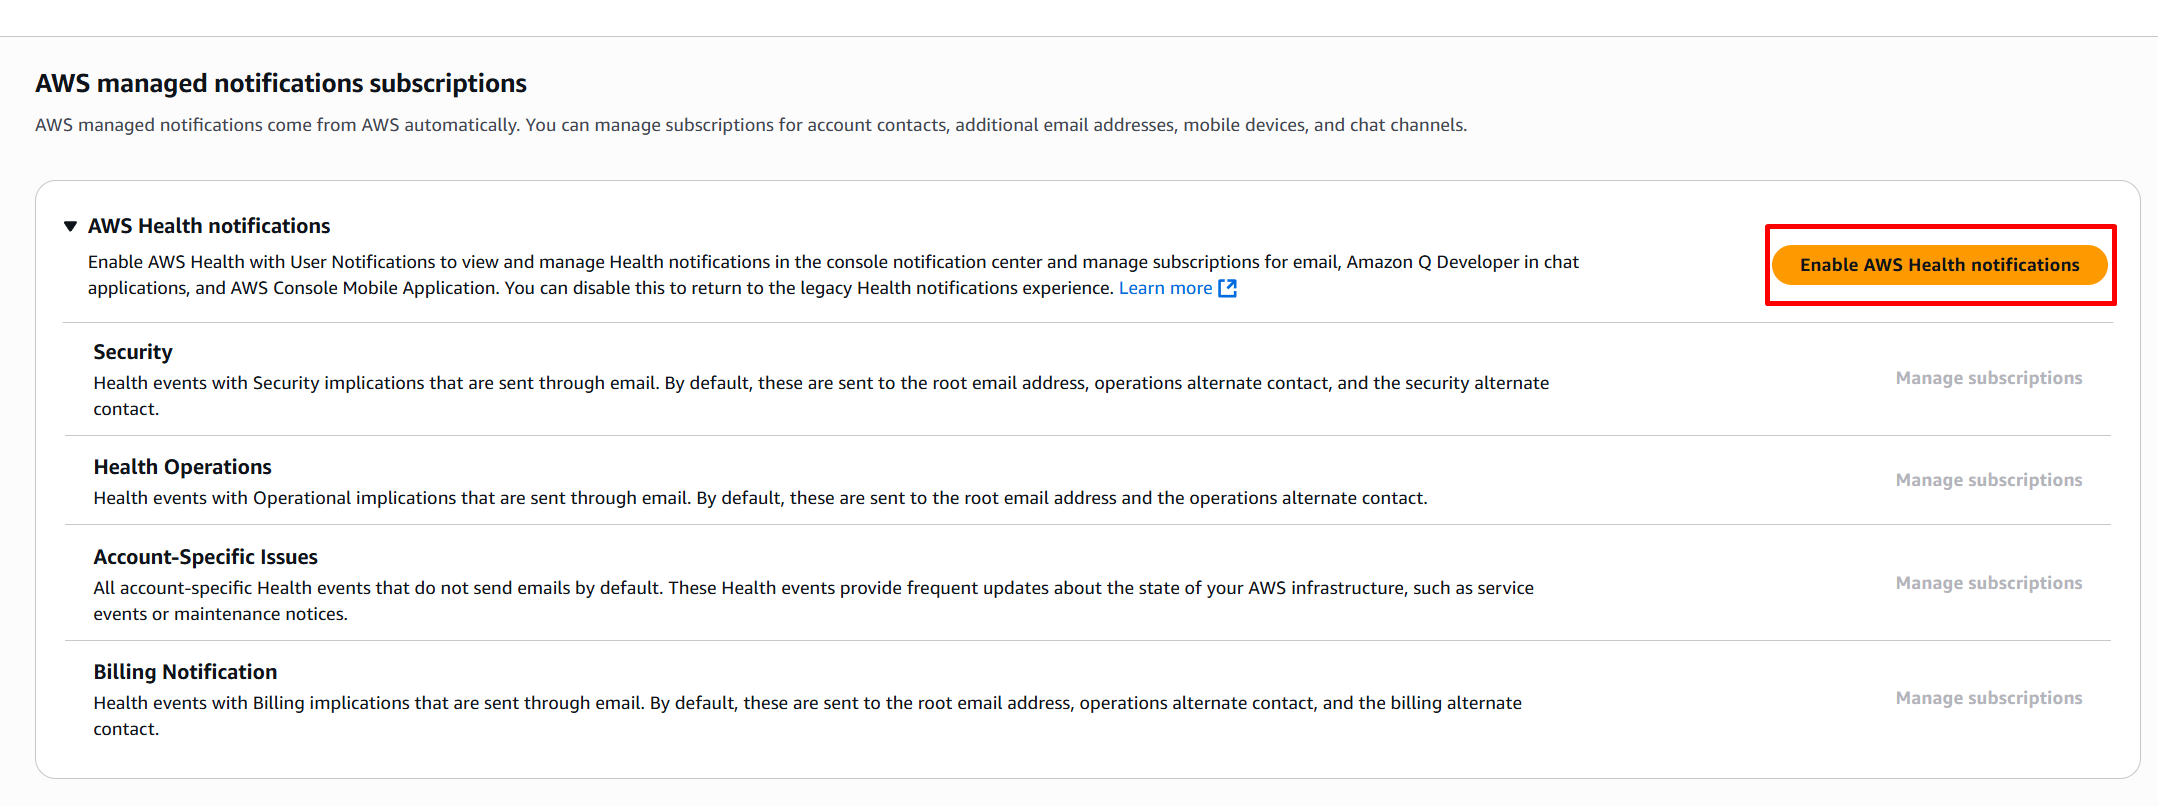Image resolution: width=2158 pixels, height=806 pixels.
Task: Click the page subtitle about managing subscriptions
Action: pos(750,125)
